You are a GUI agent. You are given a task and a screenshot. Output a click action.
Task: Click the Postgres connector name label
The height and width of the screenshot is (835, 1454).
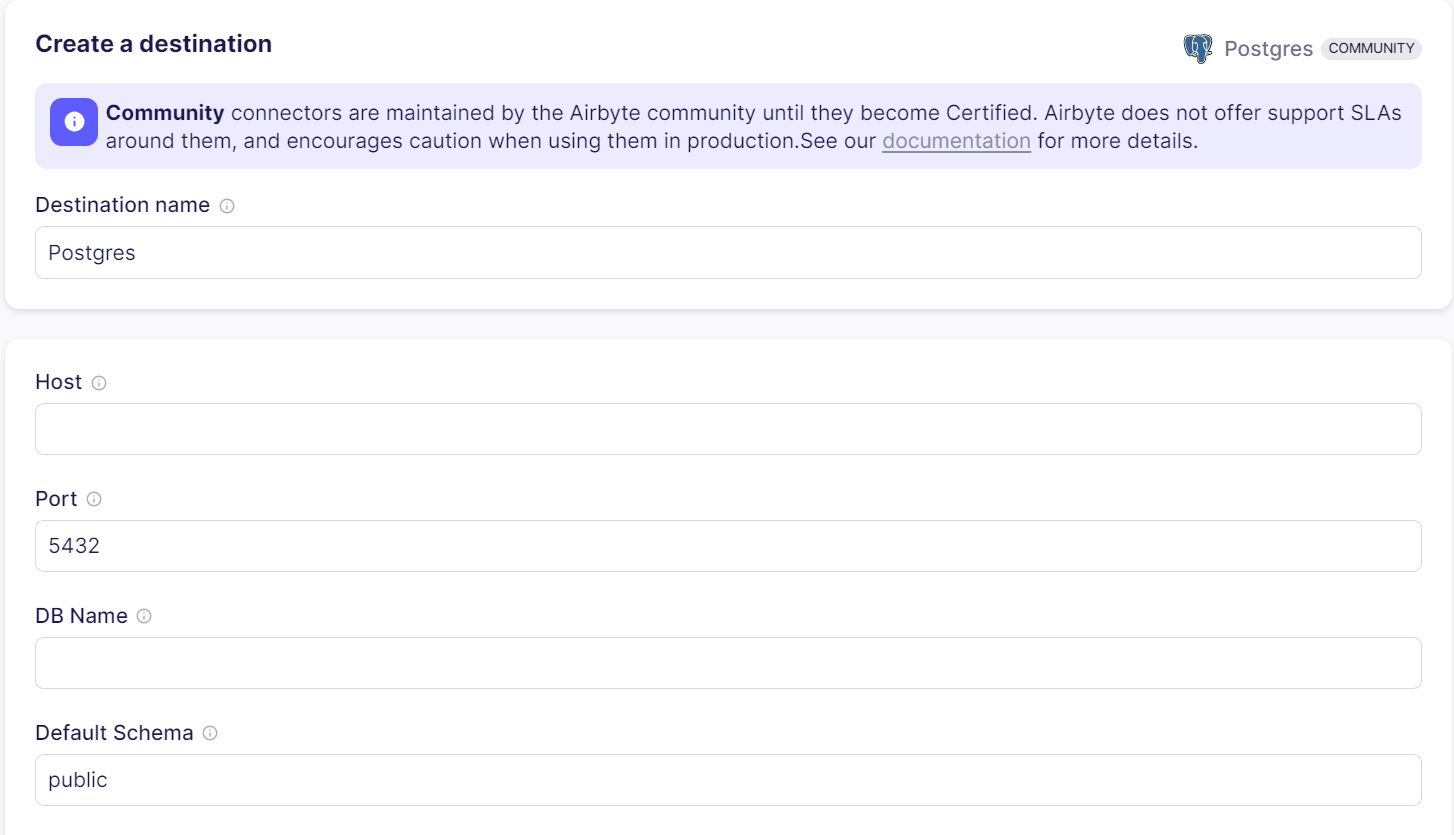[x=1268, y=49]
